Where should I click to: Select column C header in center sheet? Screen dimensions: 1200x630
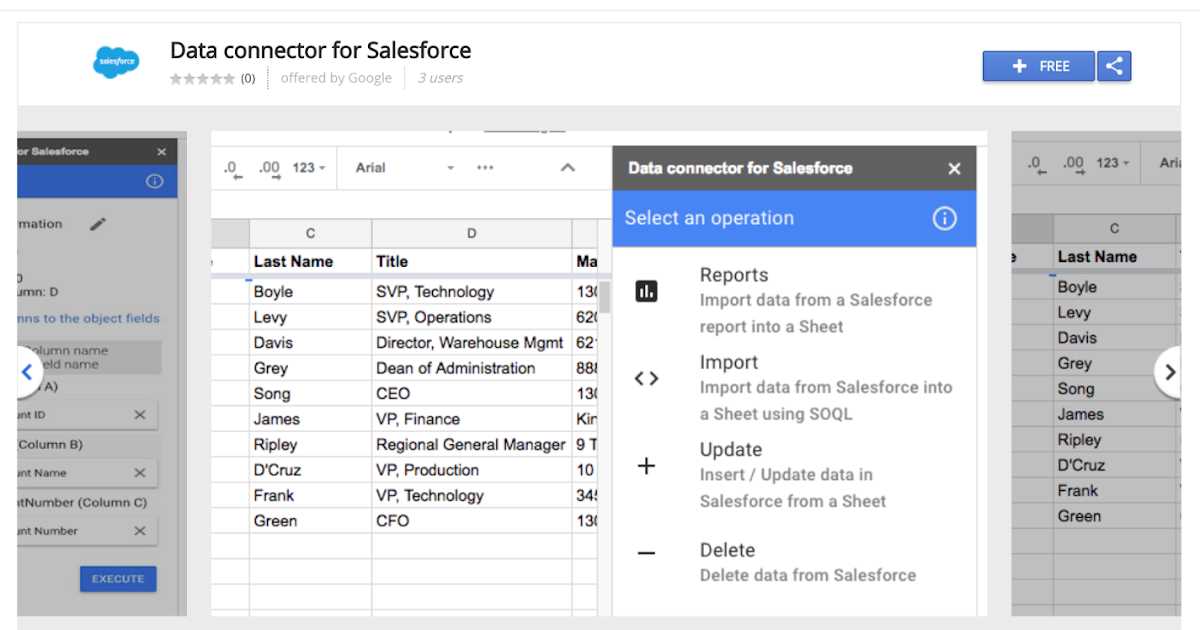pyautogui.click(x=310, y=234)
